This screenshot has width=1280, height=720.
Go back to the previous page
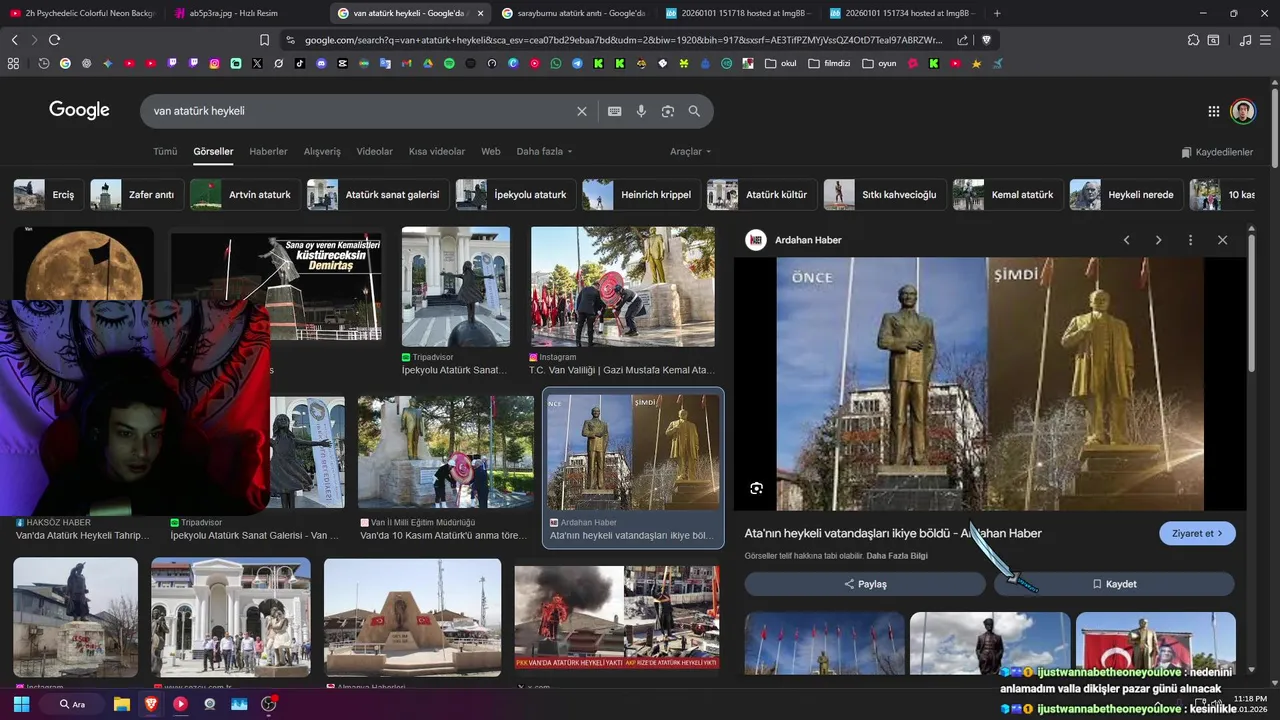point(14,40)
